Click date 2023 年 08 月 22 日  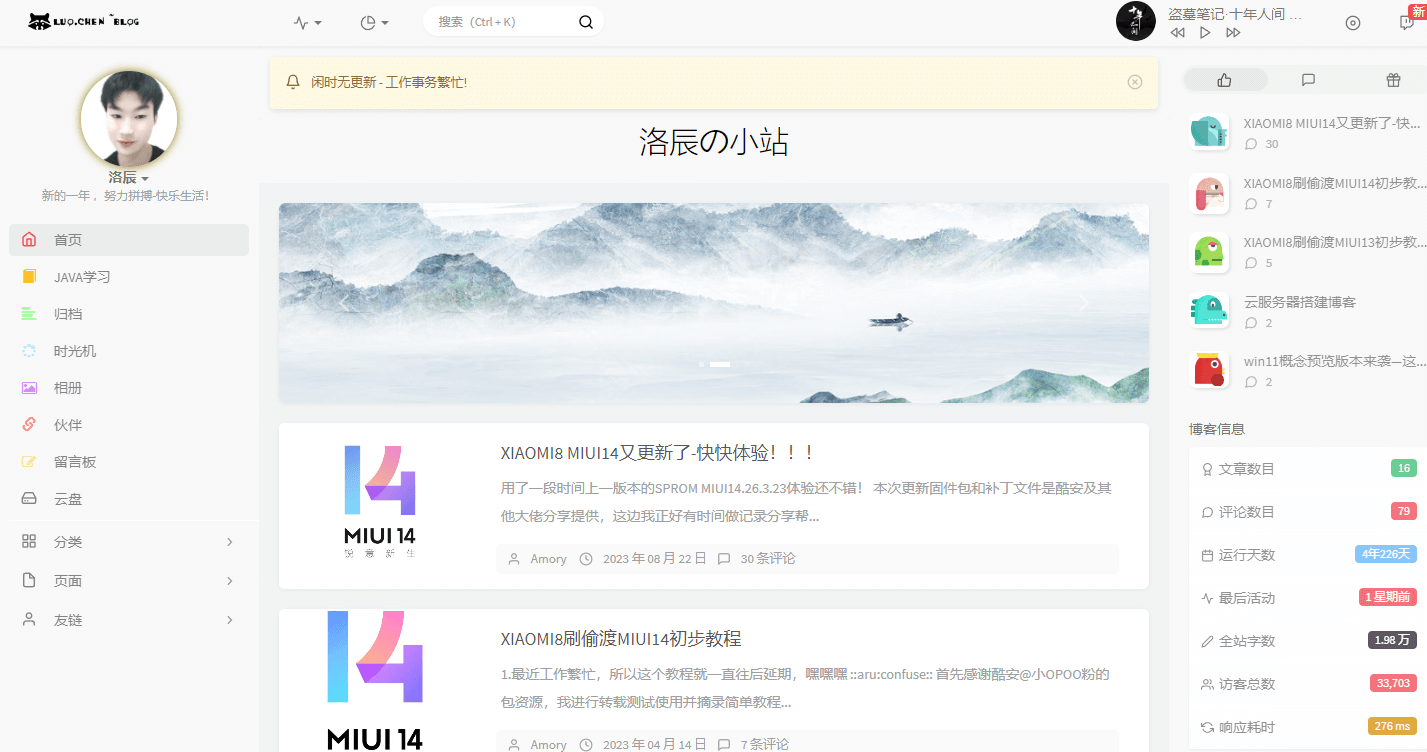(655, 559)
